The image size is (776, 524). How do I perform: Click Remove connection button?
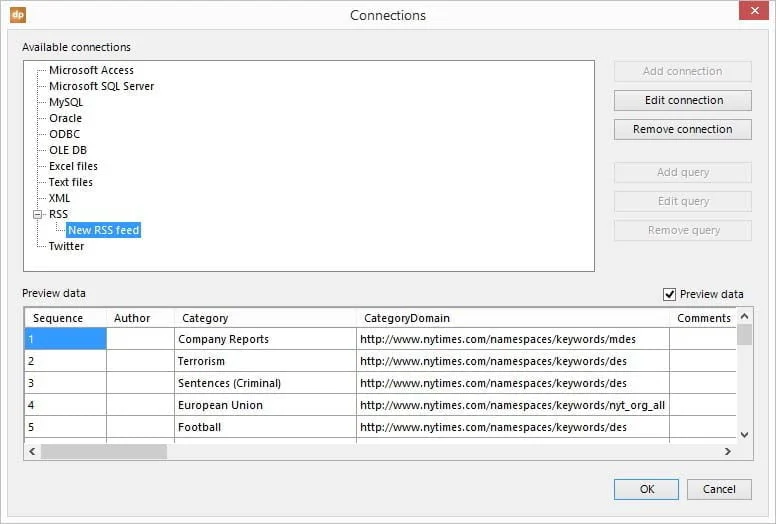coord(682,129)
